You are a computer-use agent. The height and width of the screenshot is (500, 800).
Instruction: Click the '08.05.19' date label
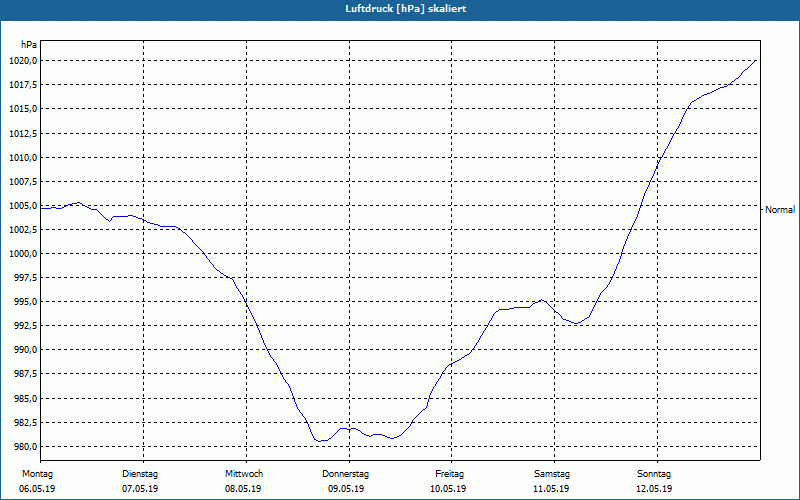click(x=243, y=489)
